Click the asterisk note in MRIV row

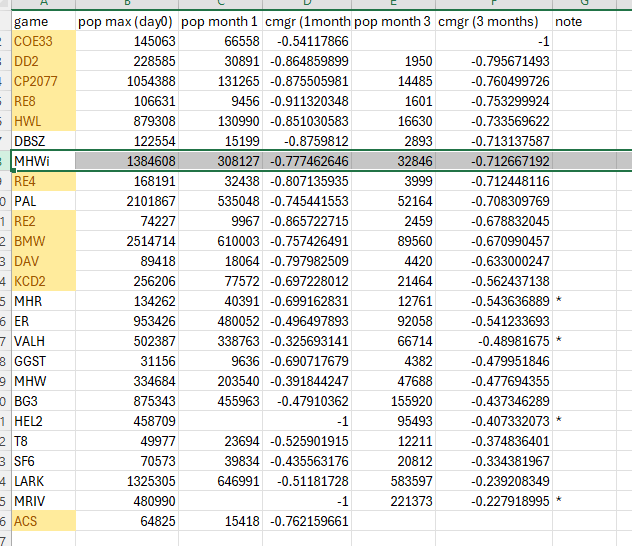(559, 500)
